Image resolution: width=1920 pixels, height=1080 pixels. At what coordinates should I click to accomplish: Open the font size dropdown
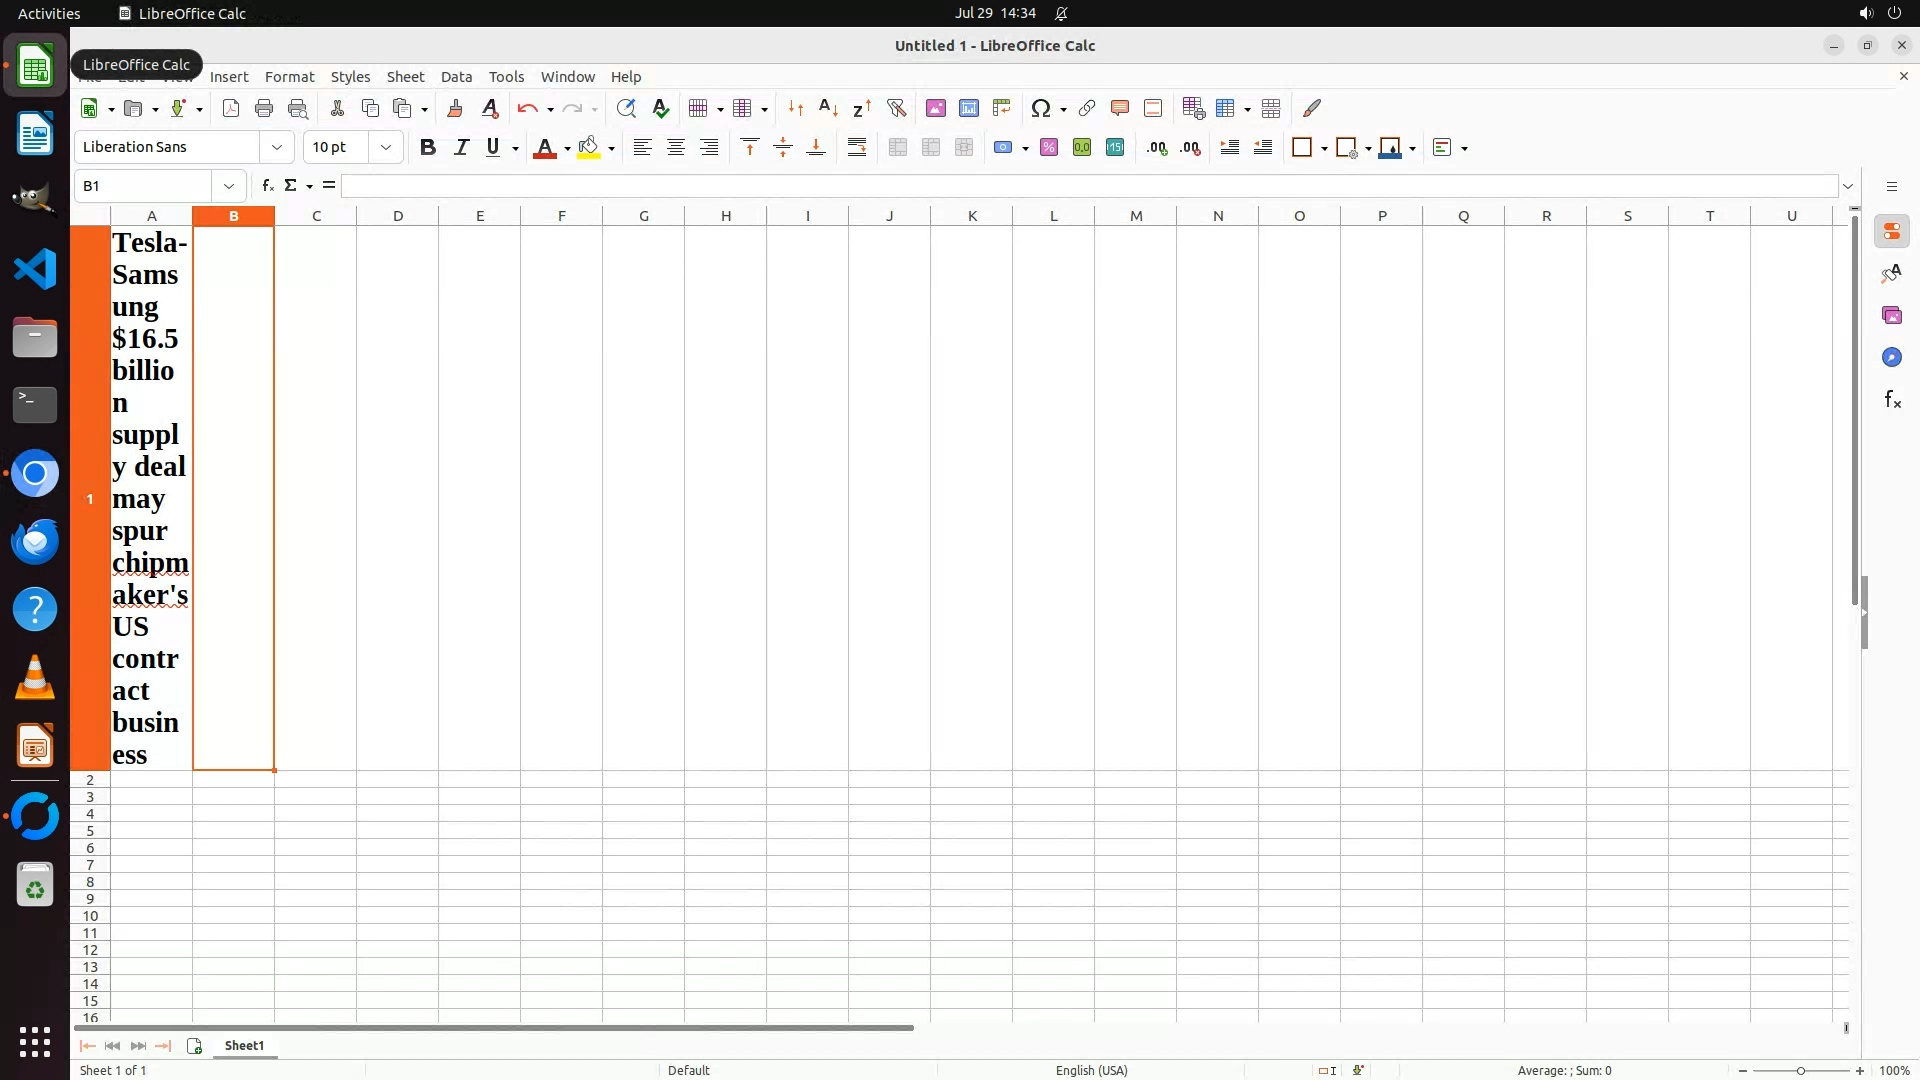tap(385, 147)
